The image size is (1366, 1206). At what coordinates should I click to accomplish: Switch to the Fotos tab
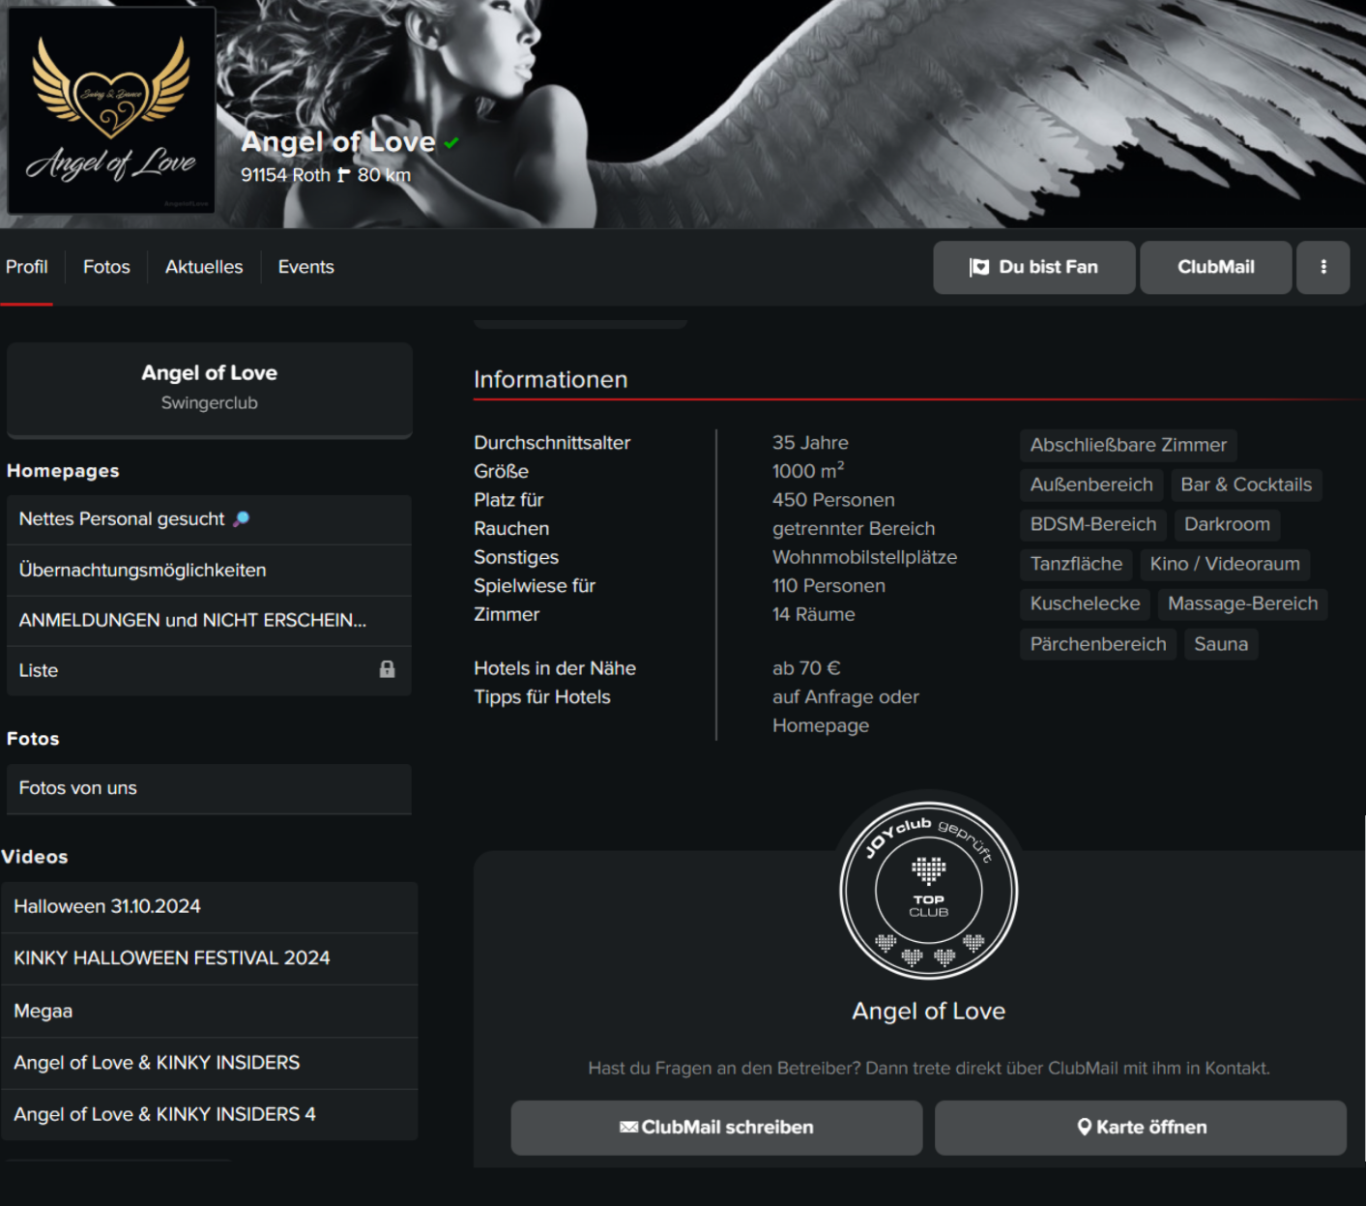(106, 267)
